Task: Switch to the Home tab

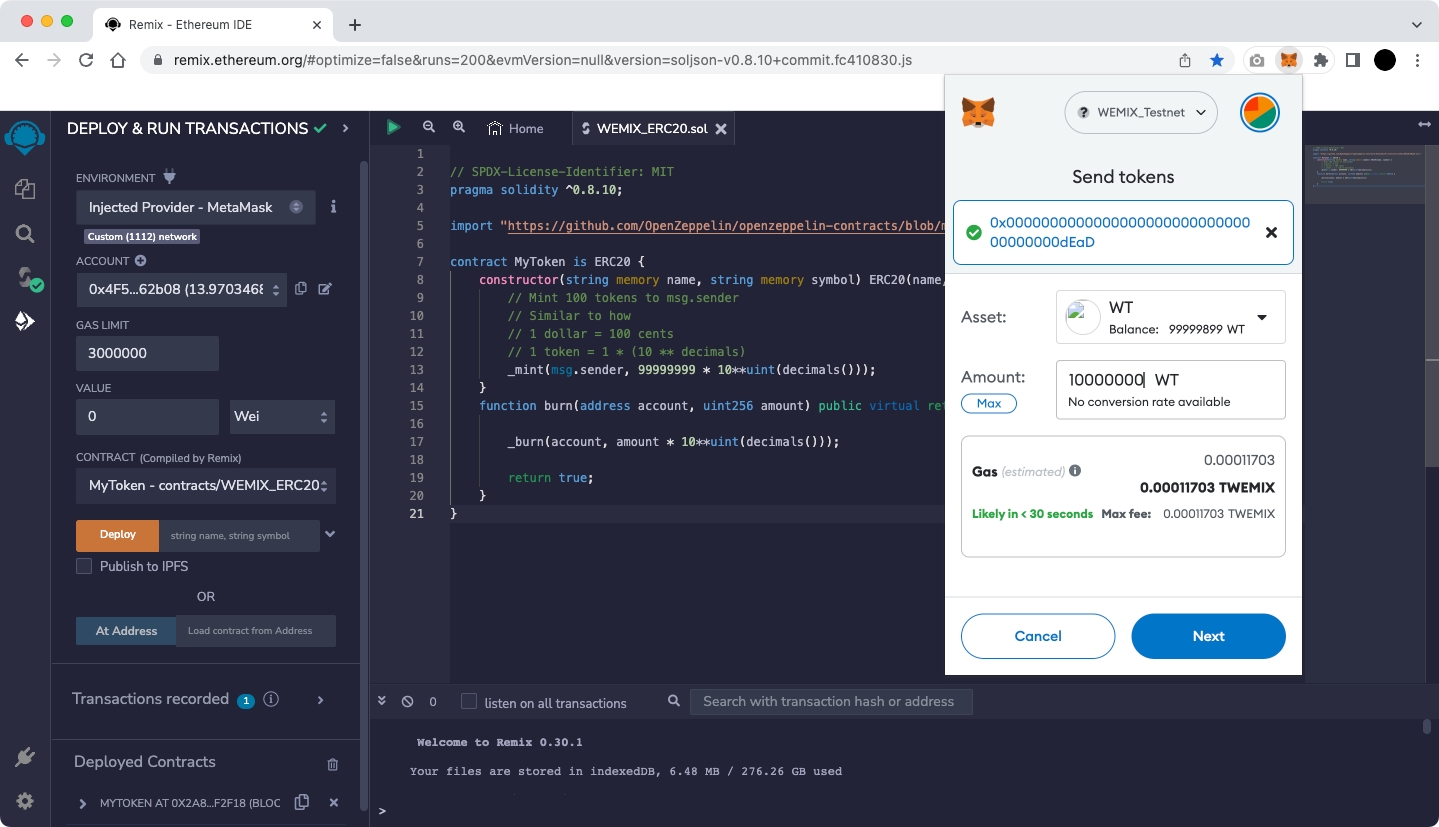Action: click(516, 128)
